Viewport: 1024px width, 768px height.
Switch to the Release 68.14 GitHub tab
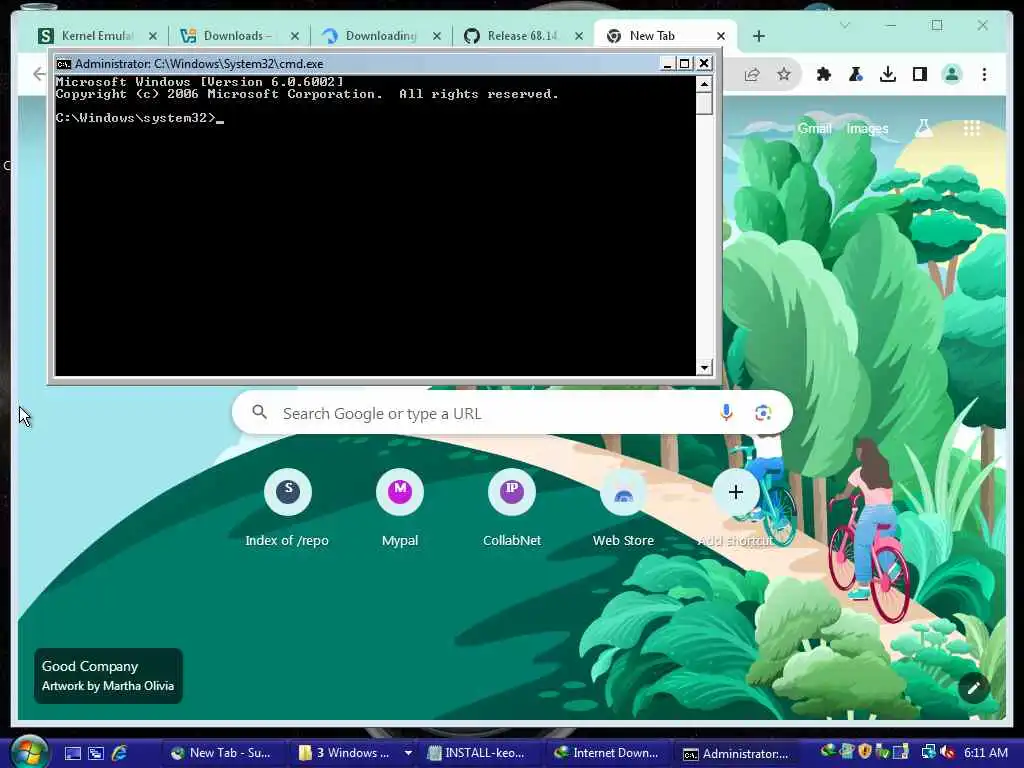click(523, 36)
